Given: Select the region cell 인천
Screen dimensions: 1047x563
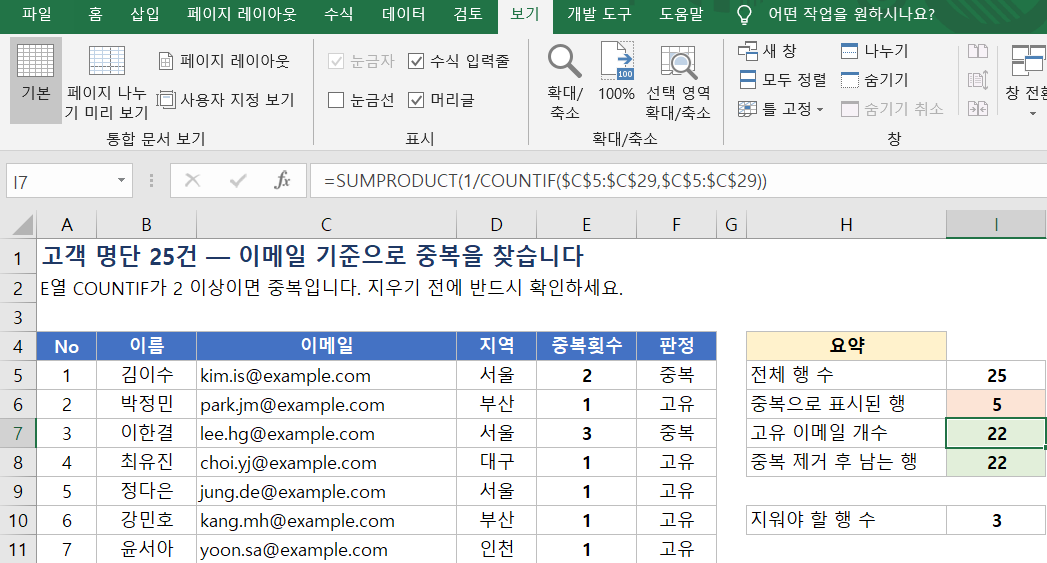Looking at the screenshot, I should 496,549.
